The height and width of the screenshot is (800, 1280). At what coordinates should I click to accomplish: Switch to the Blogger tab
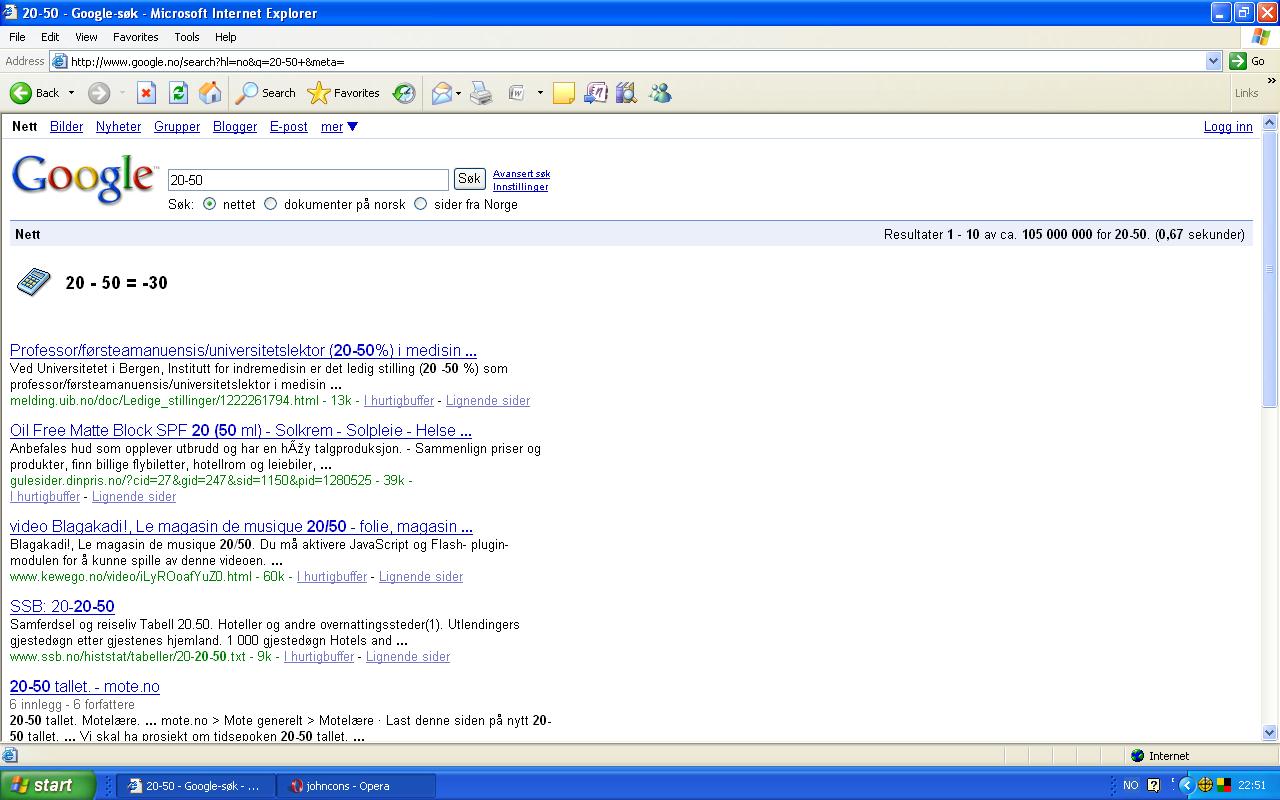(235, 127)
